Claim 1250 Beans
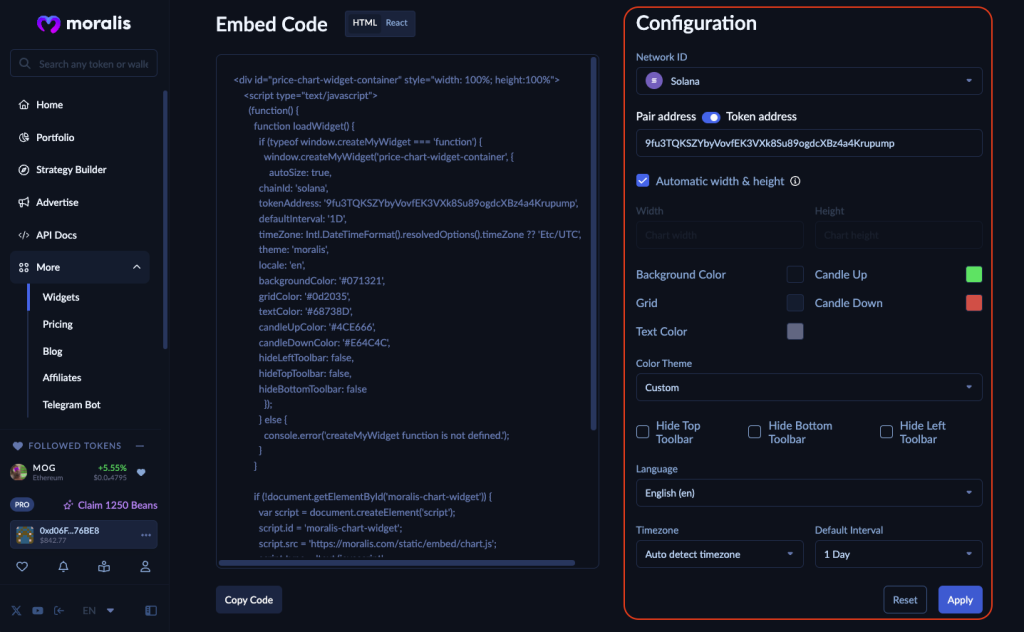The image size is (1024, 632). pyautogui.click(x=118, y=505)
